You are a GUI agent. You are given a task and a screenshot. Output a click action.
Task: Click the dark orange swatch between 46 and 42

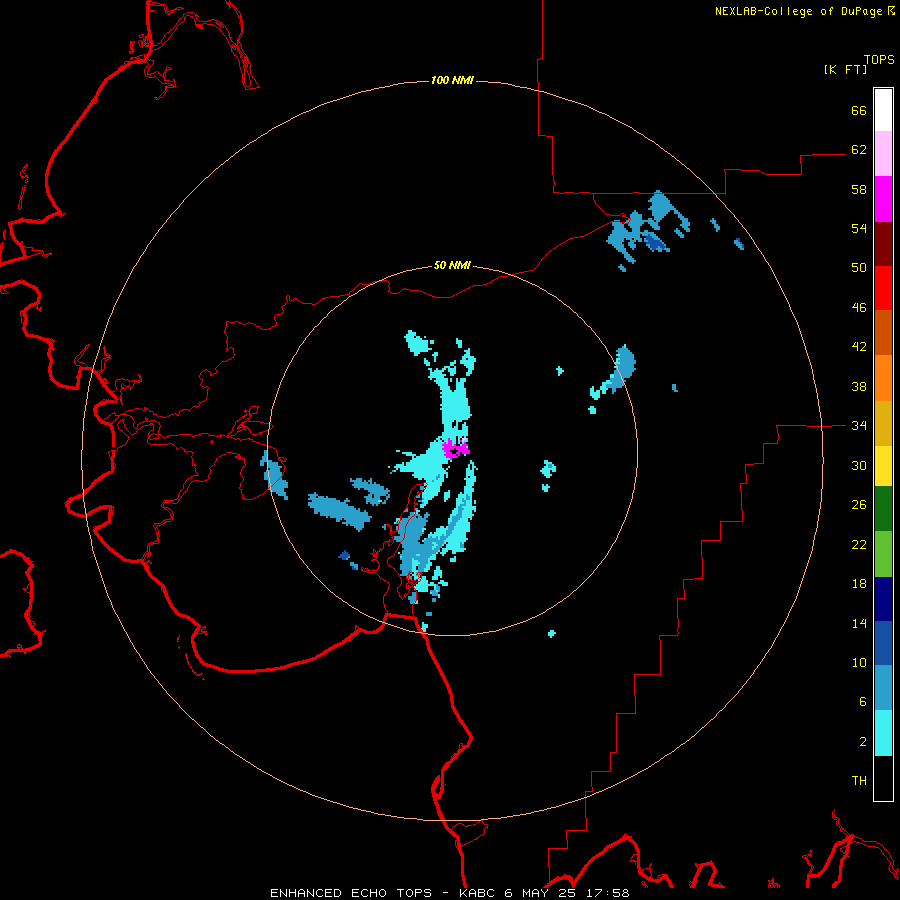pyautogui.click(x=883, y=332)
